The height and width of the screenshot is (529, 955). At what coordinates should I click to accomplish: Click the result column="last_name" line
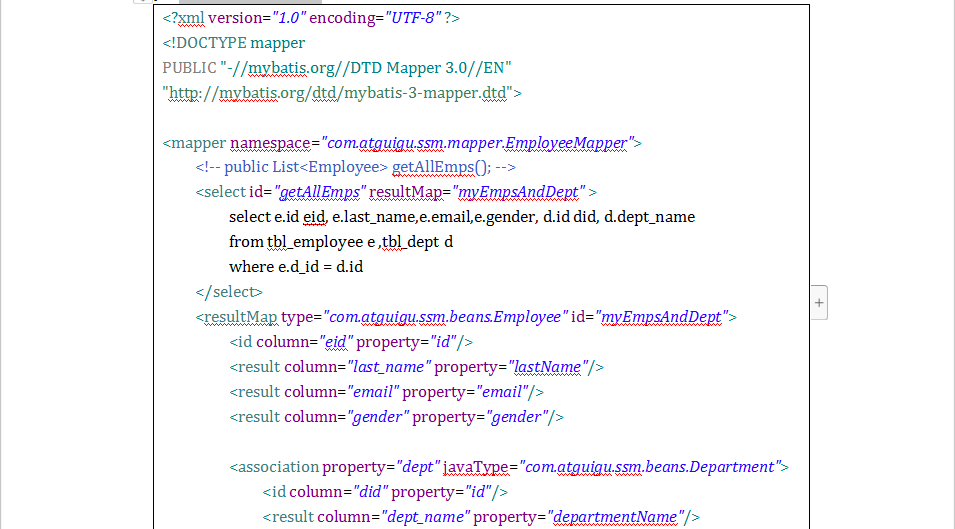(417, 367)
